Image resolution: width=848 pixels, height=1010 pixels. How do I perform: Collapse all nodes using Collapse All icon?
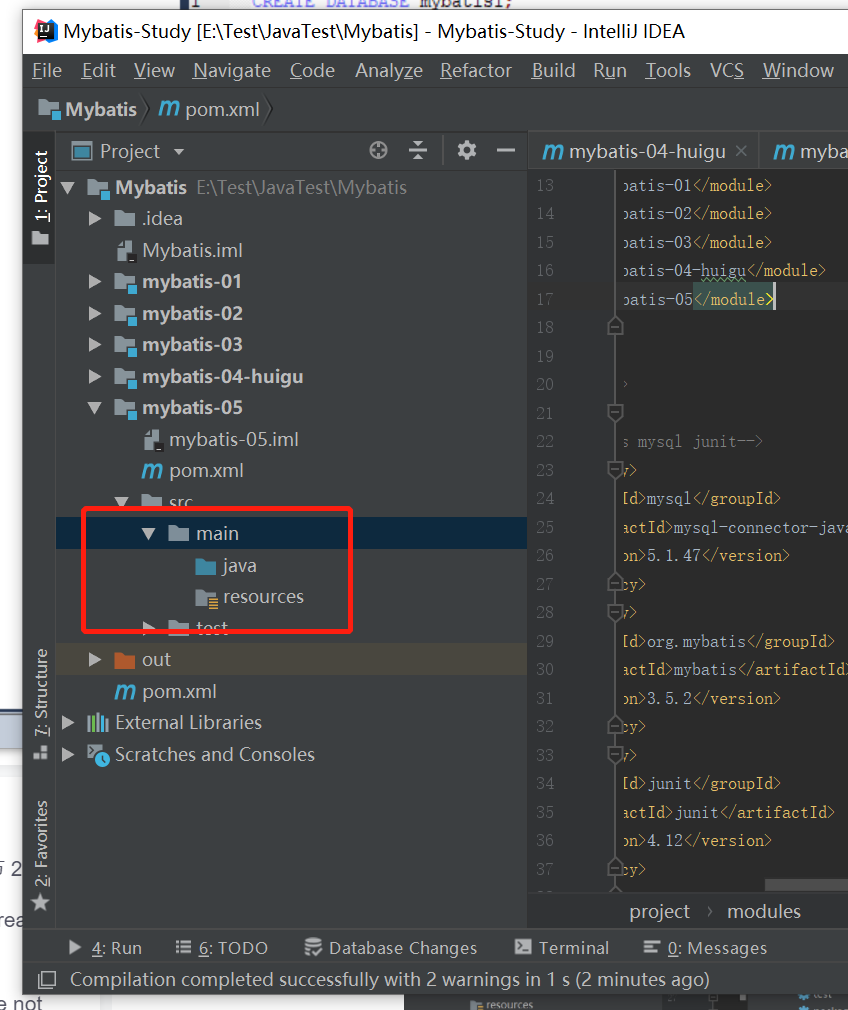[x=418, y=149]
